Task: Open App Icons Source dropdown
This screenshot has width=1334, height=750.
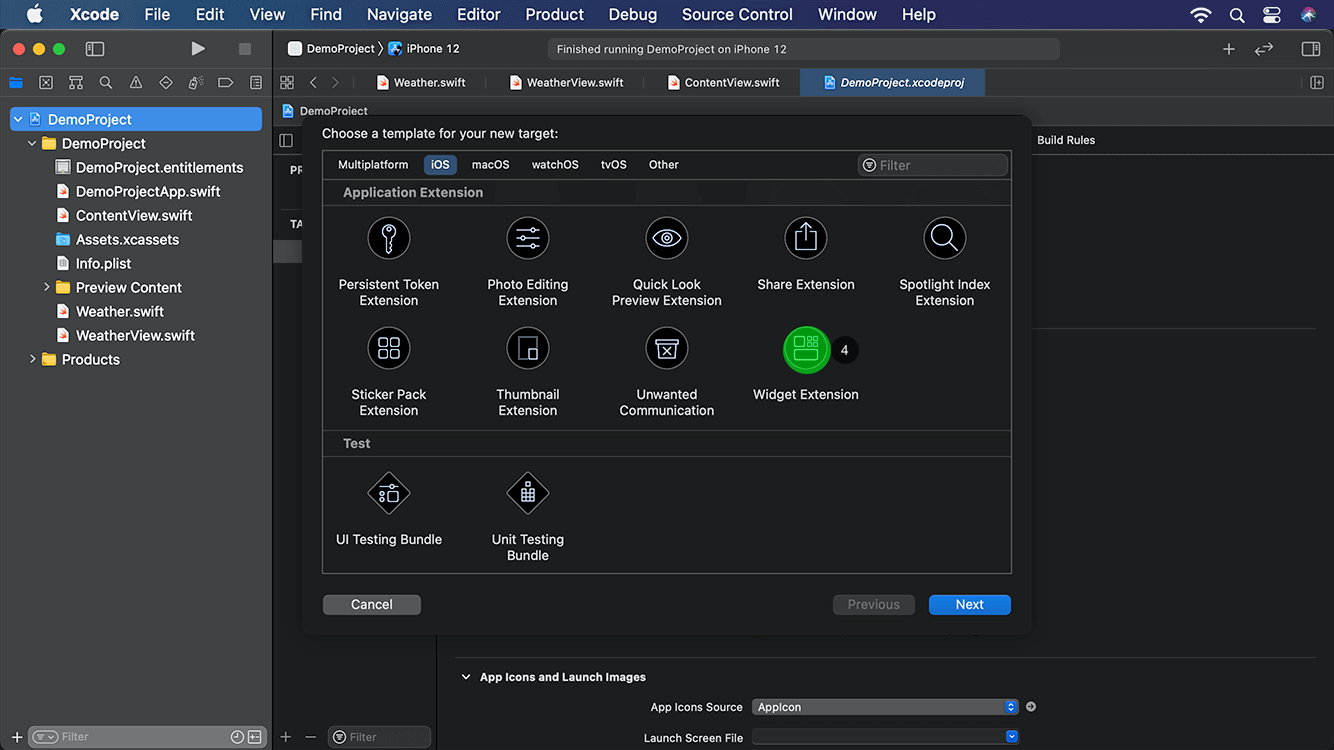Action: coord(885,707)
